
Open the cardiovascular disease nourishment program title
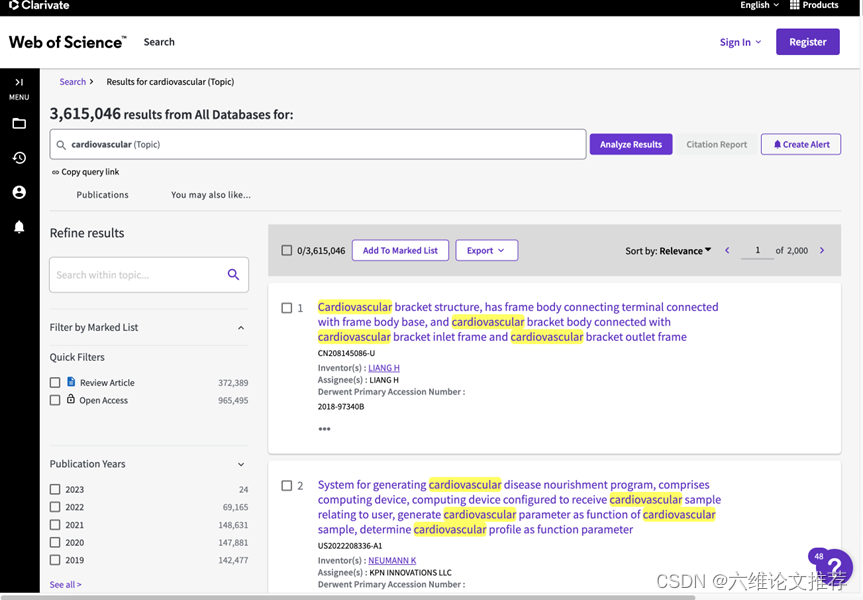pyautogui.click(x=519, y=507)
